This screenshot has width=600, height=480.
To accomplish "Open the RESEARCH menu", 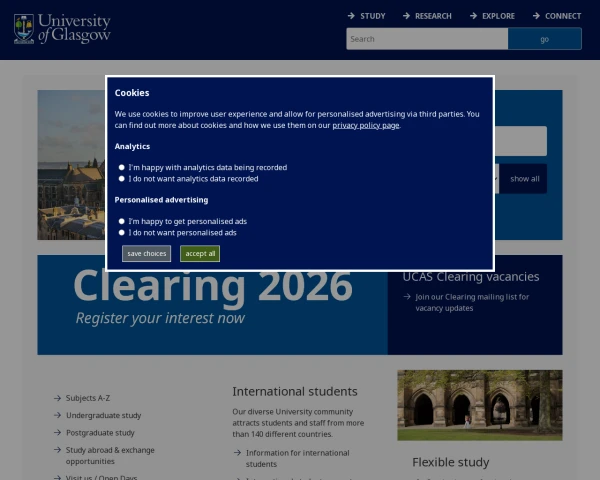I will coord(433,16).
